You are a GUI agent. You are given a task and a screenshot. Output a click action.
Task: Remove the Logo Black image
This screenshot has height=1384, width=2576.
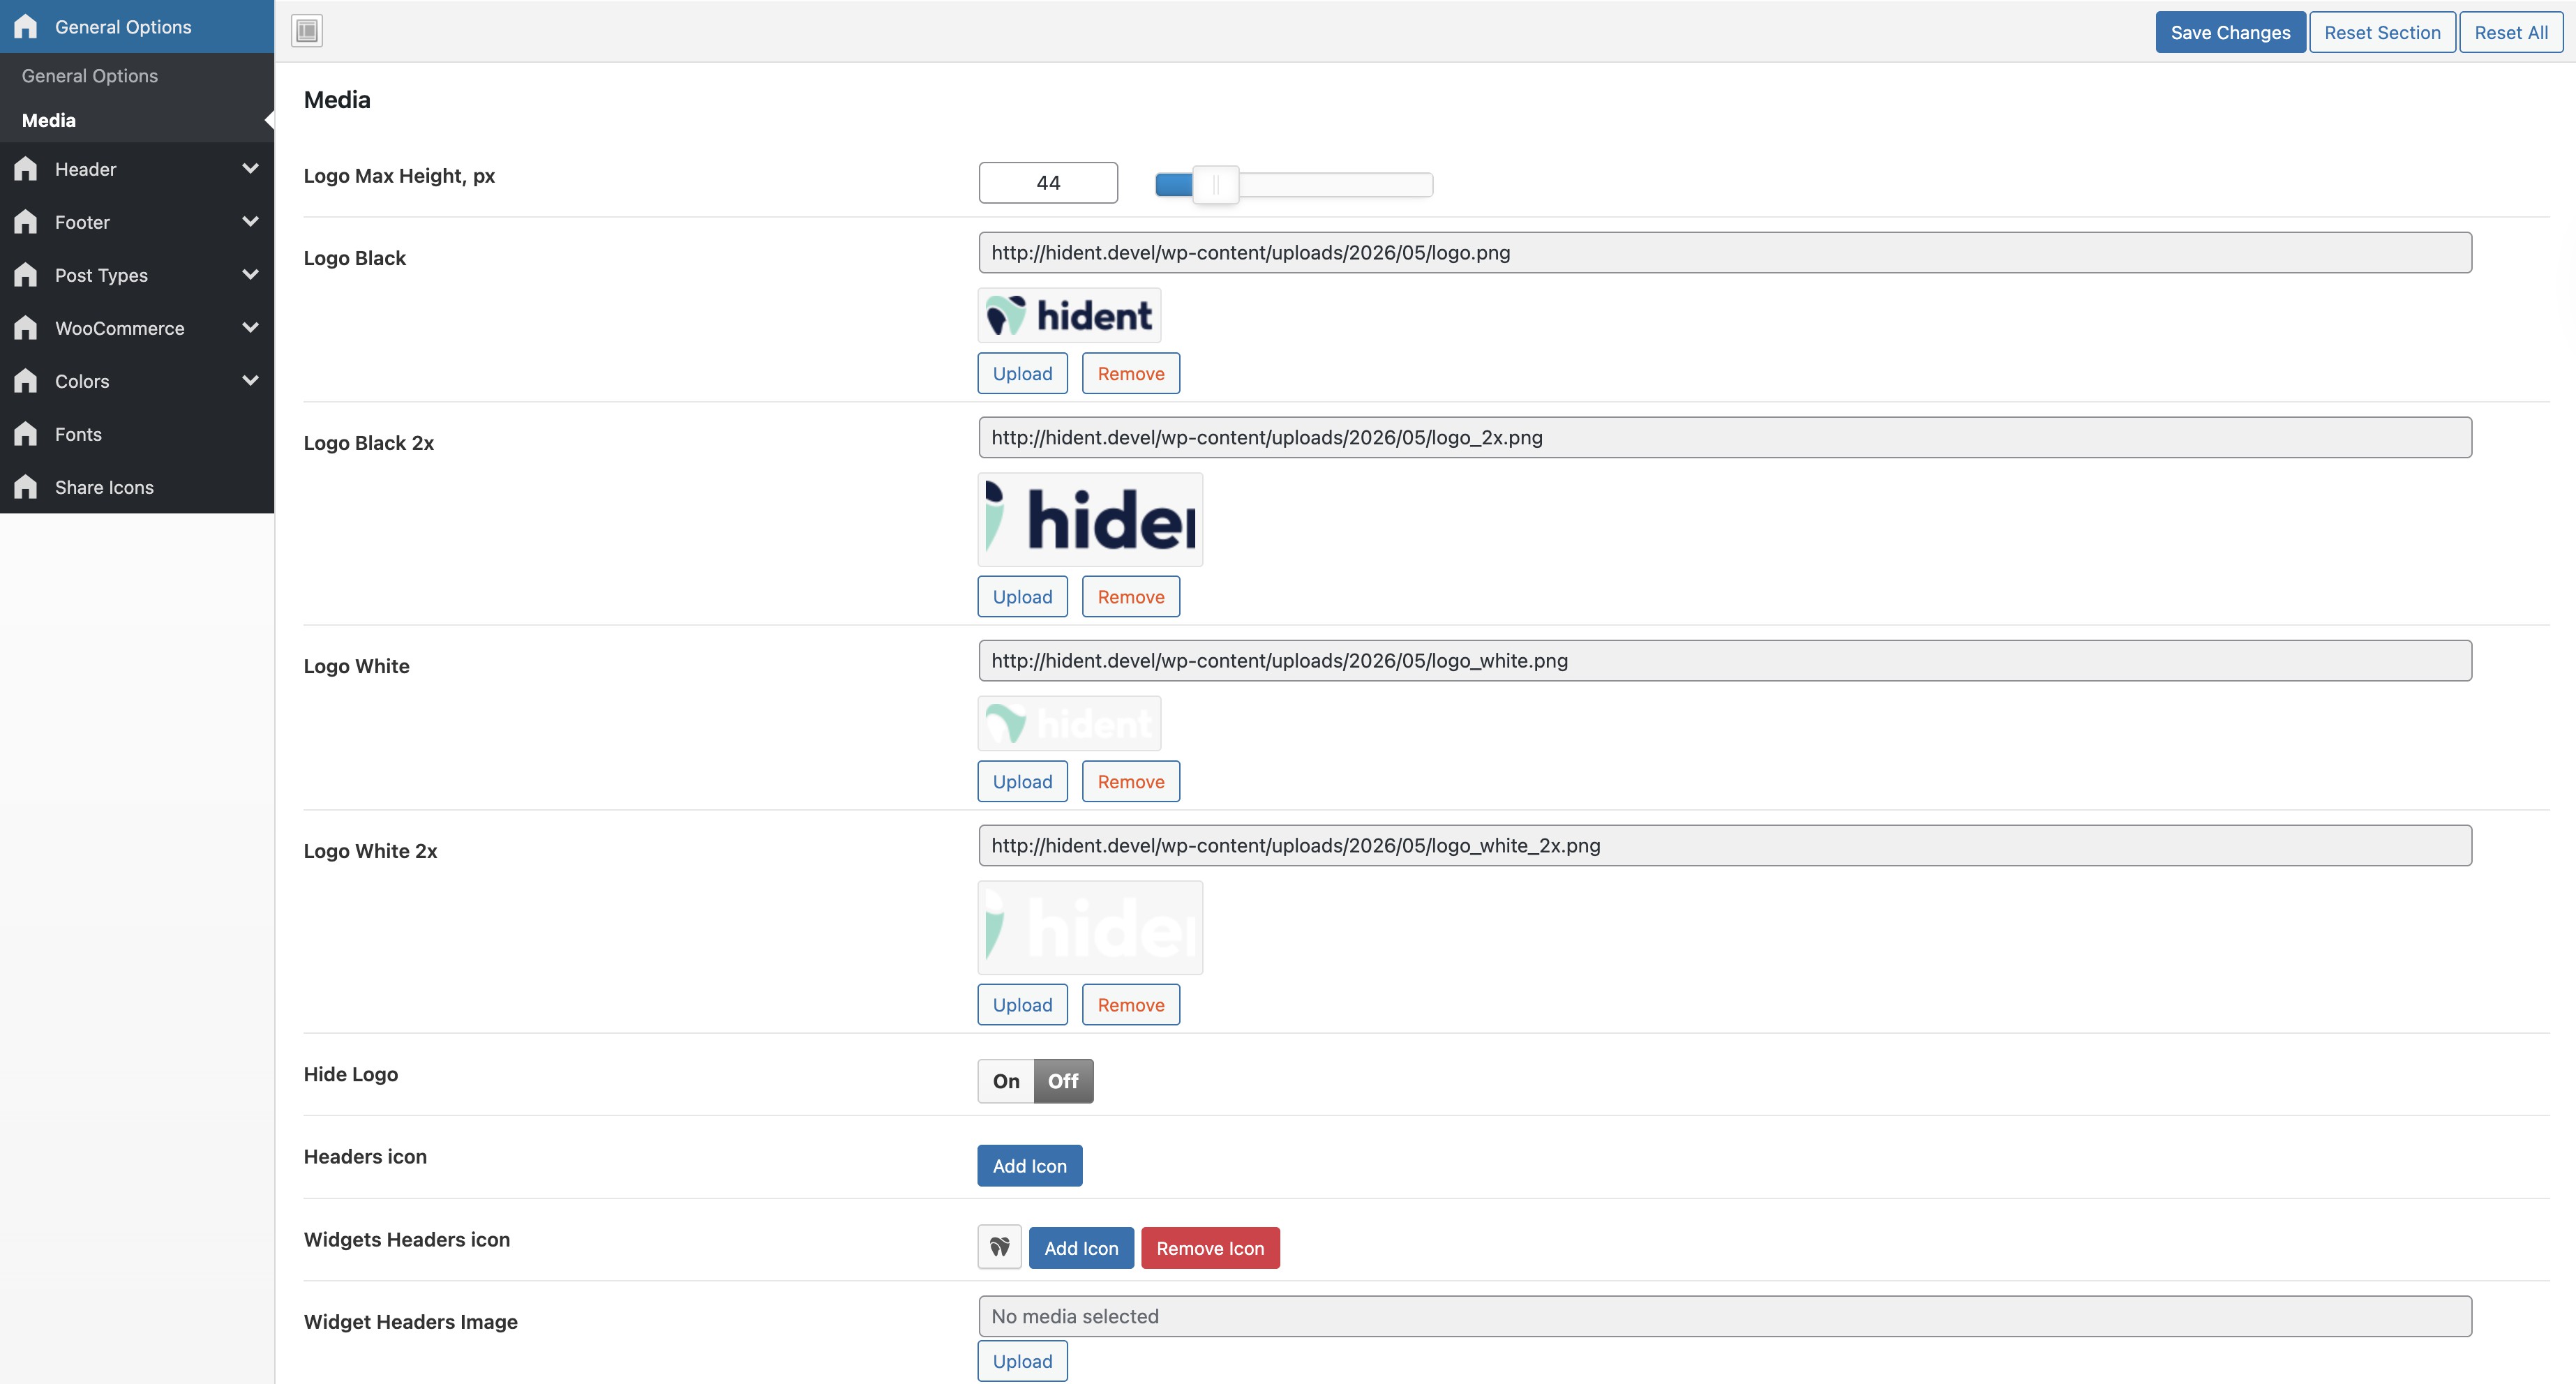[1131, 373]
